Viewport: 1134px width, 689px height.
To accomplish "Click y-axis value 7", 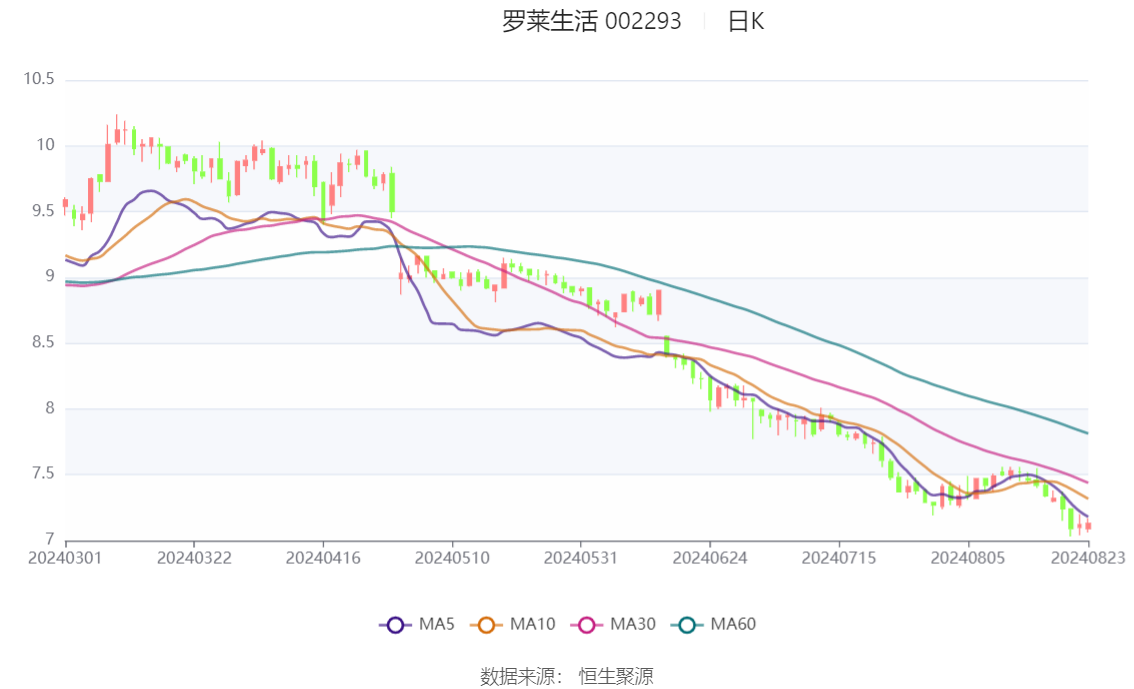I will pyautogui.click(x=50, y=539).
